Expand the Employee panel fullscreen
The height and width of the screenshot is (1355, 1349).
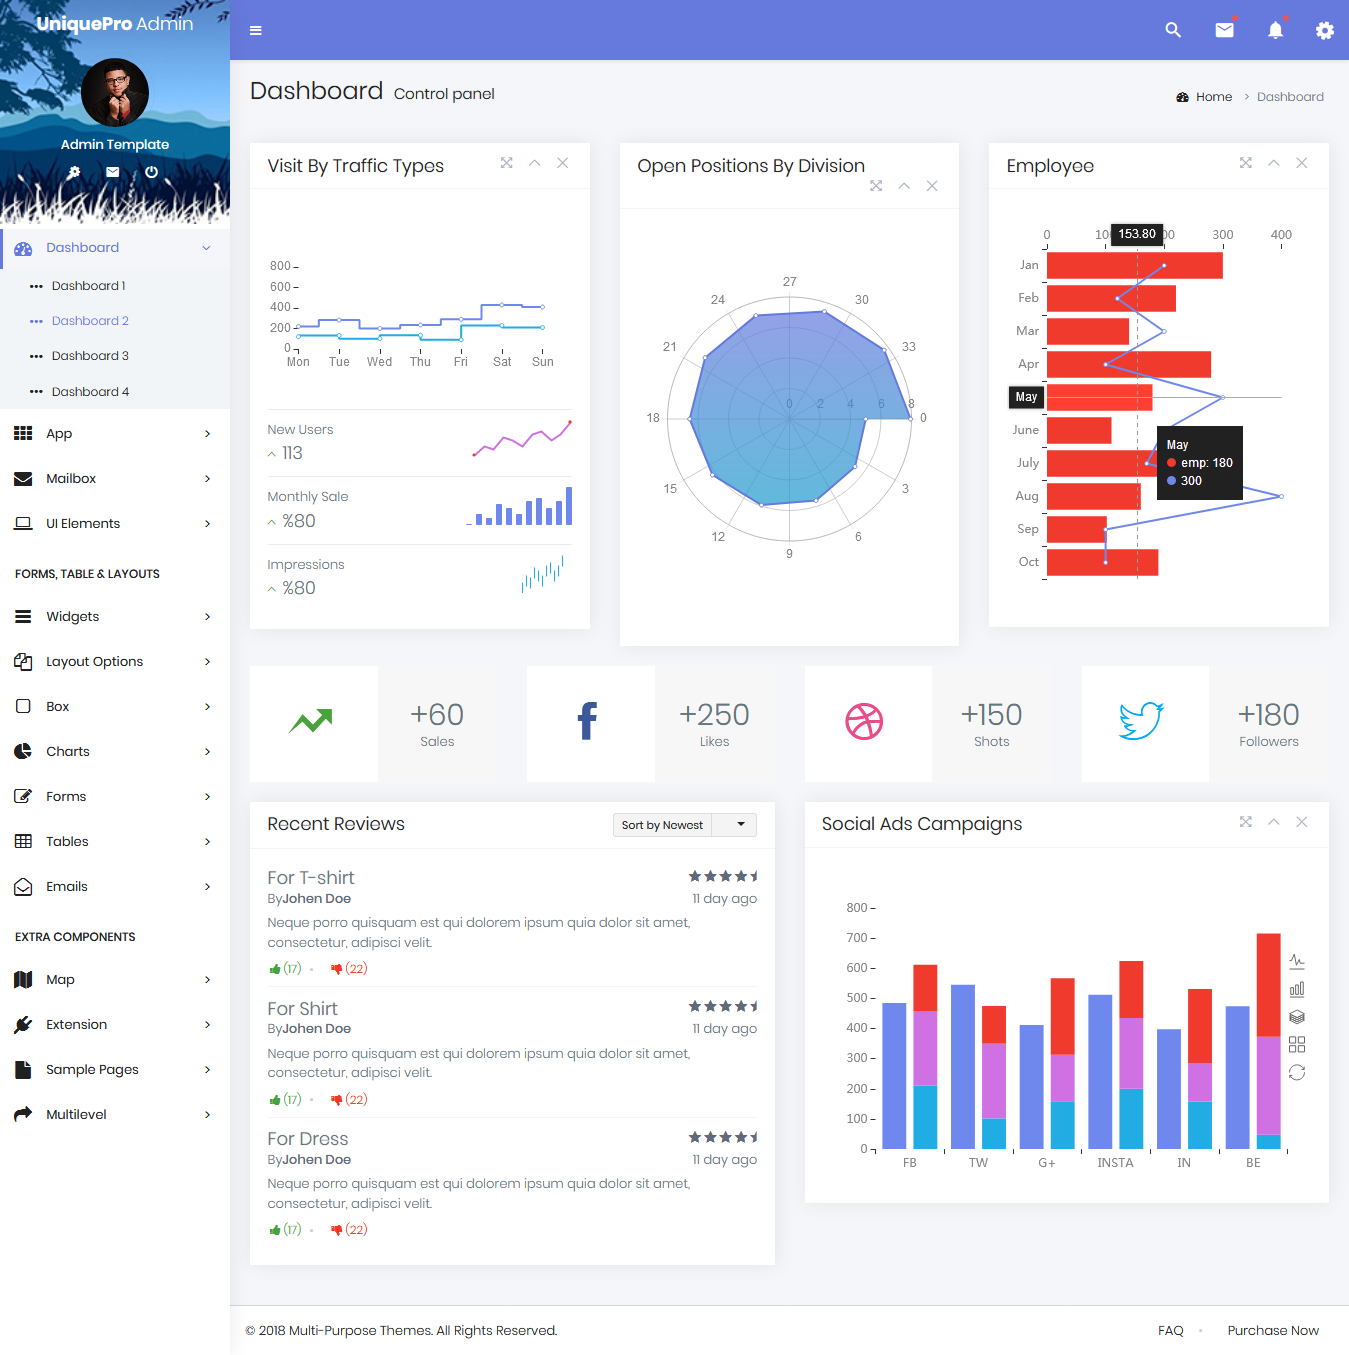1246,163
